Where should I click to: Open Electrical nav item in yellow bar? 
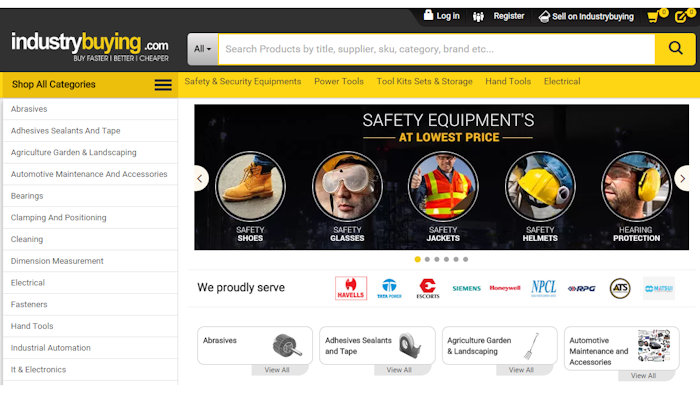pyautogui.click(x=562, y=82)
